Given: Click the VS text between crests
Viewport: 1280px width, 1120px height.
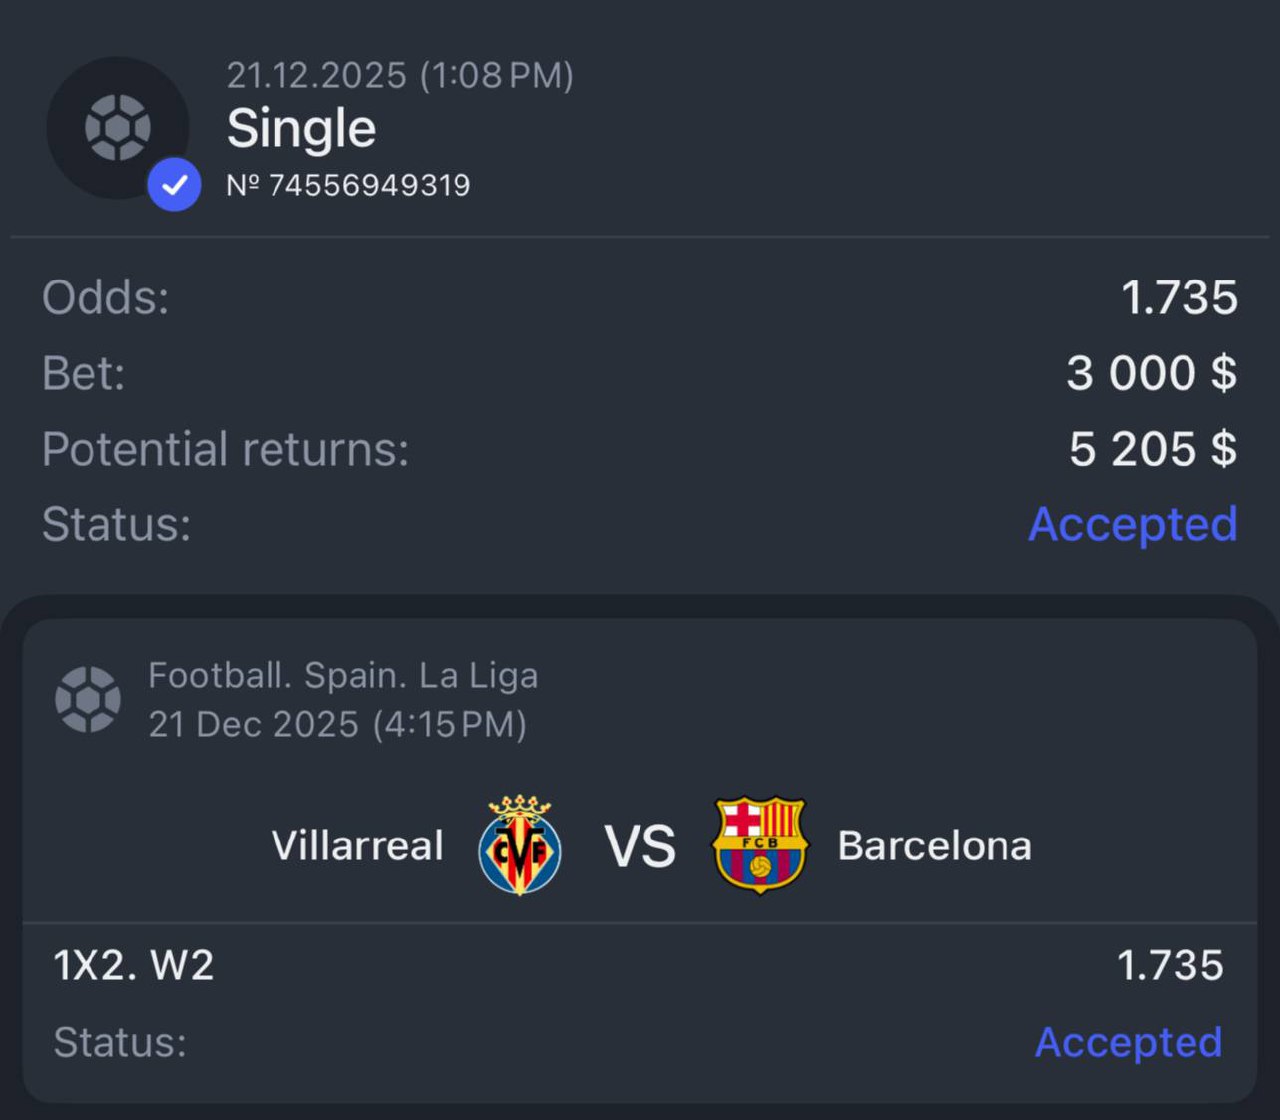Looking at the screenshot, I should click(x=640, y=846).
